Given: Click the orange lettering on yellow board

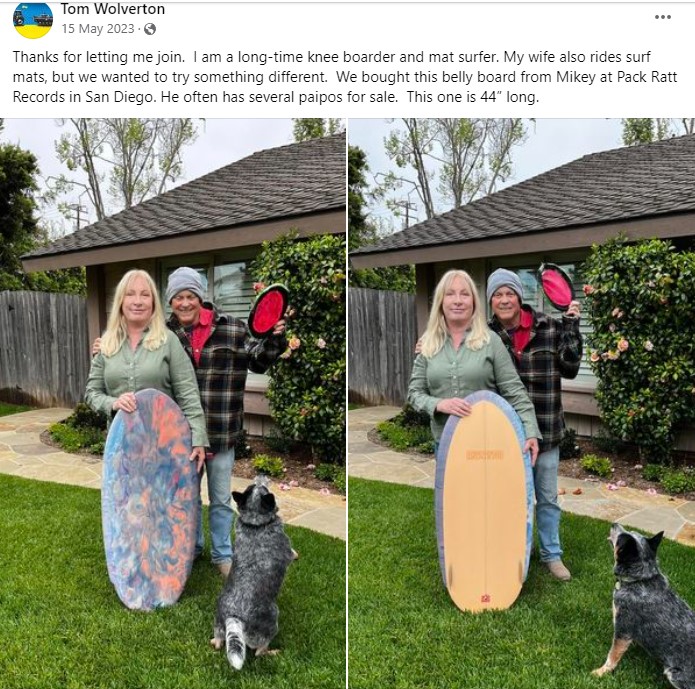Looking at the screenshot, I should (484, 455).
